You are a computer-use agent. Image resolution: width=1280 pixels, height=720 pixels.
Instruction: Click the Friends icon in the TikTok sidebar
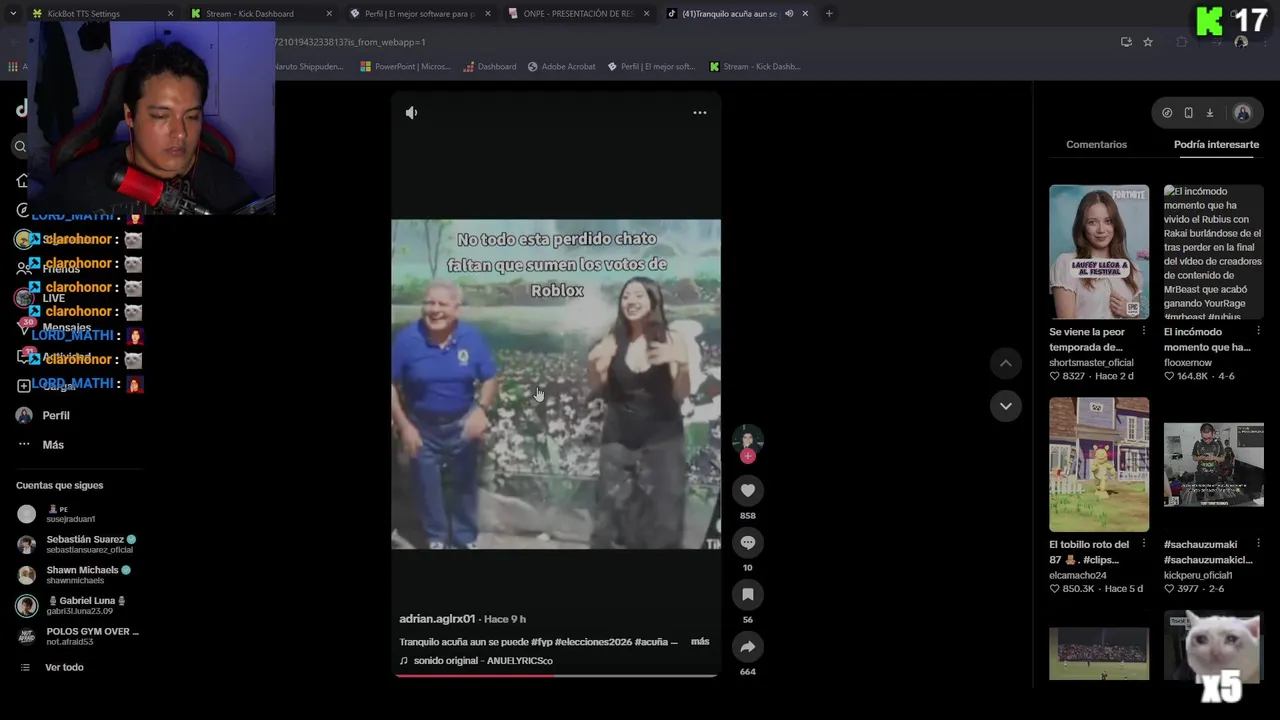click(x=24, y=268)
